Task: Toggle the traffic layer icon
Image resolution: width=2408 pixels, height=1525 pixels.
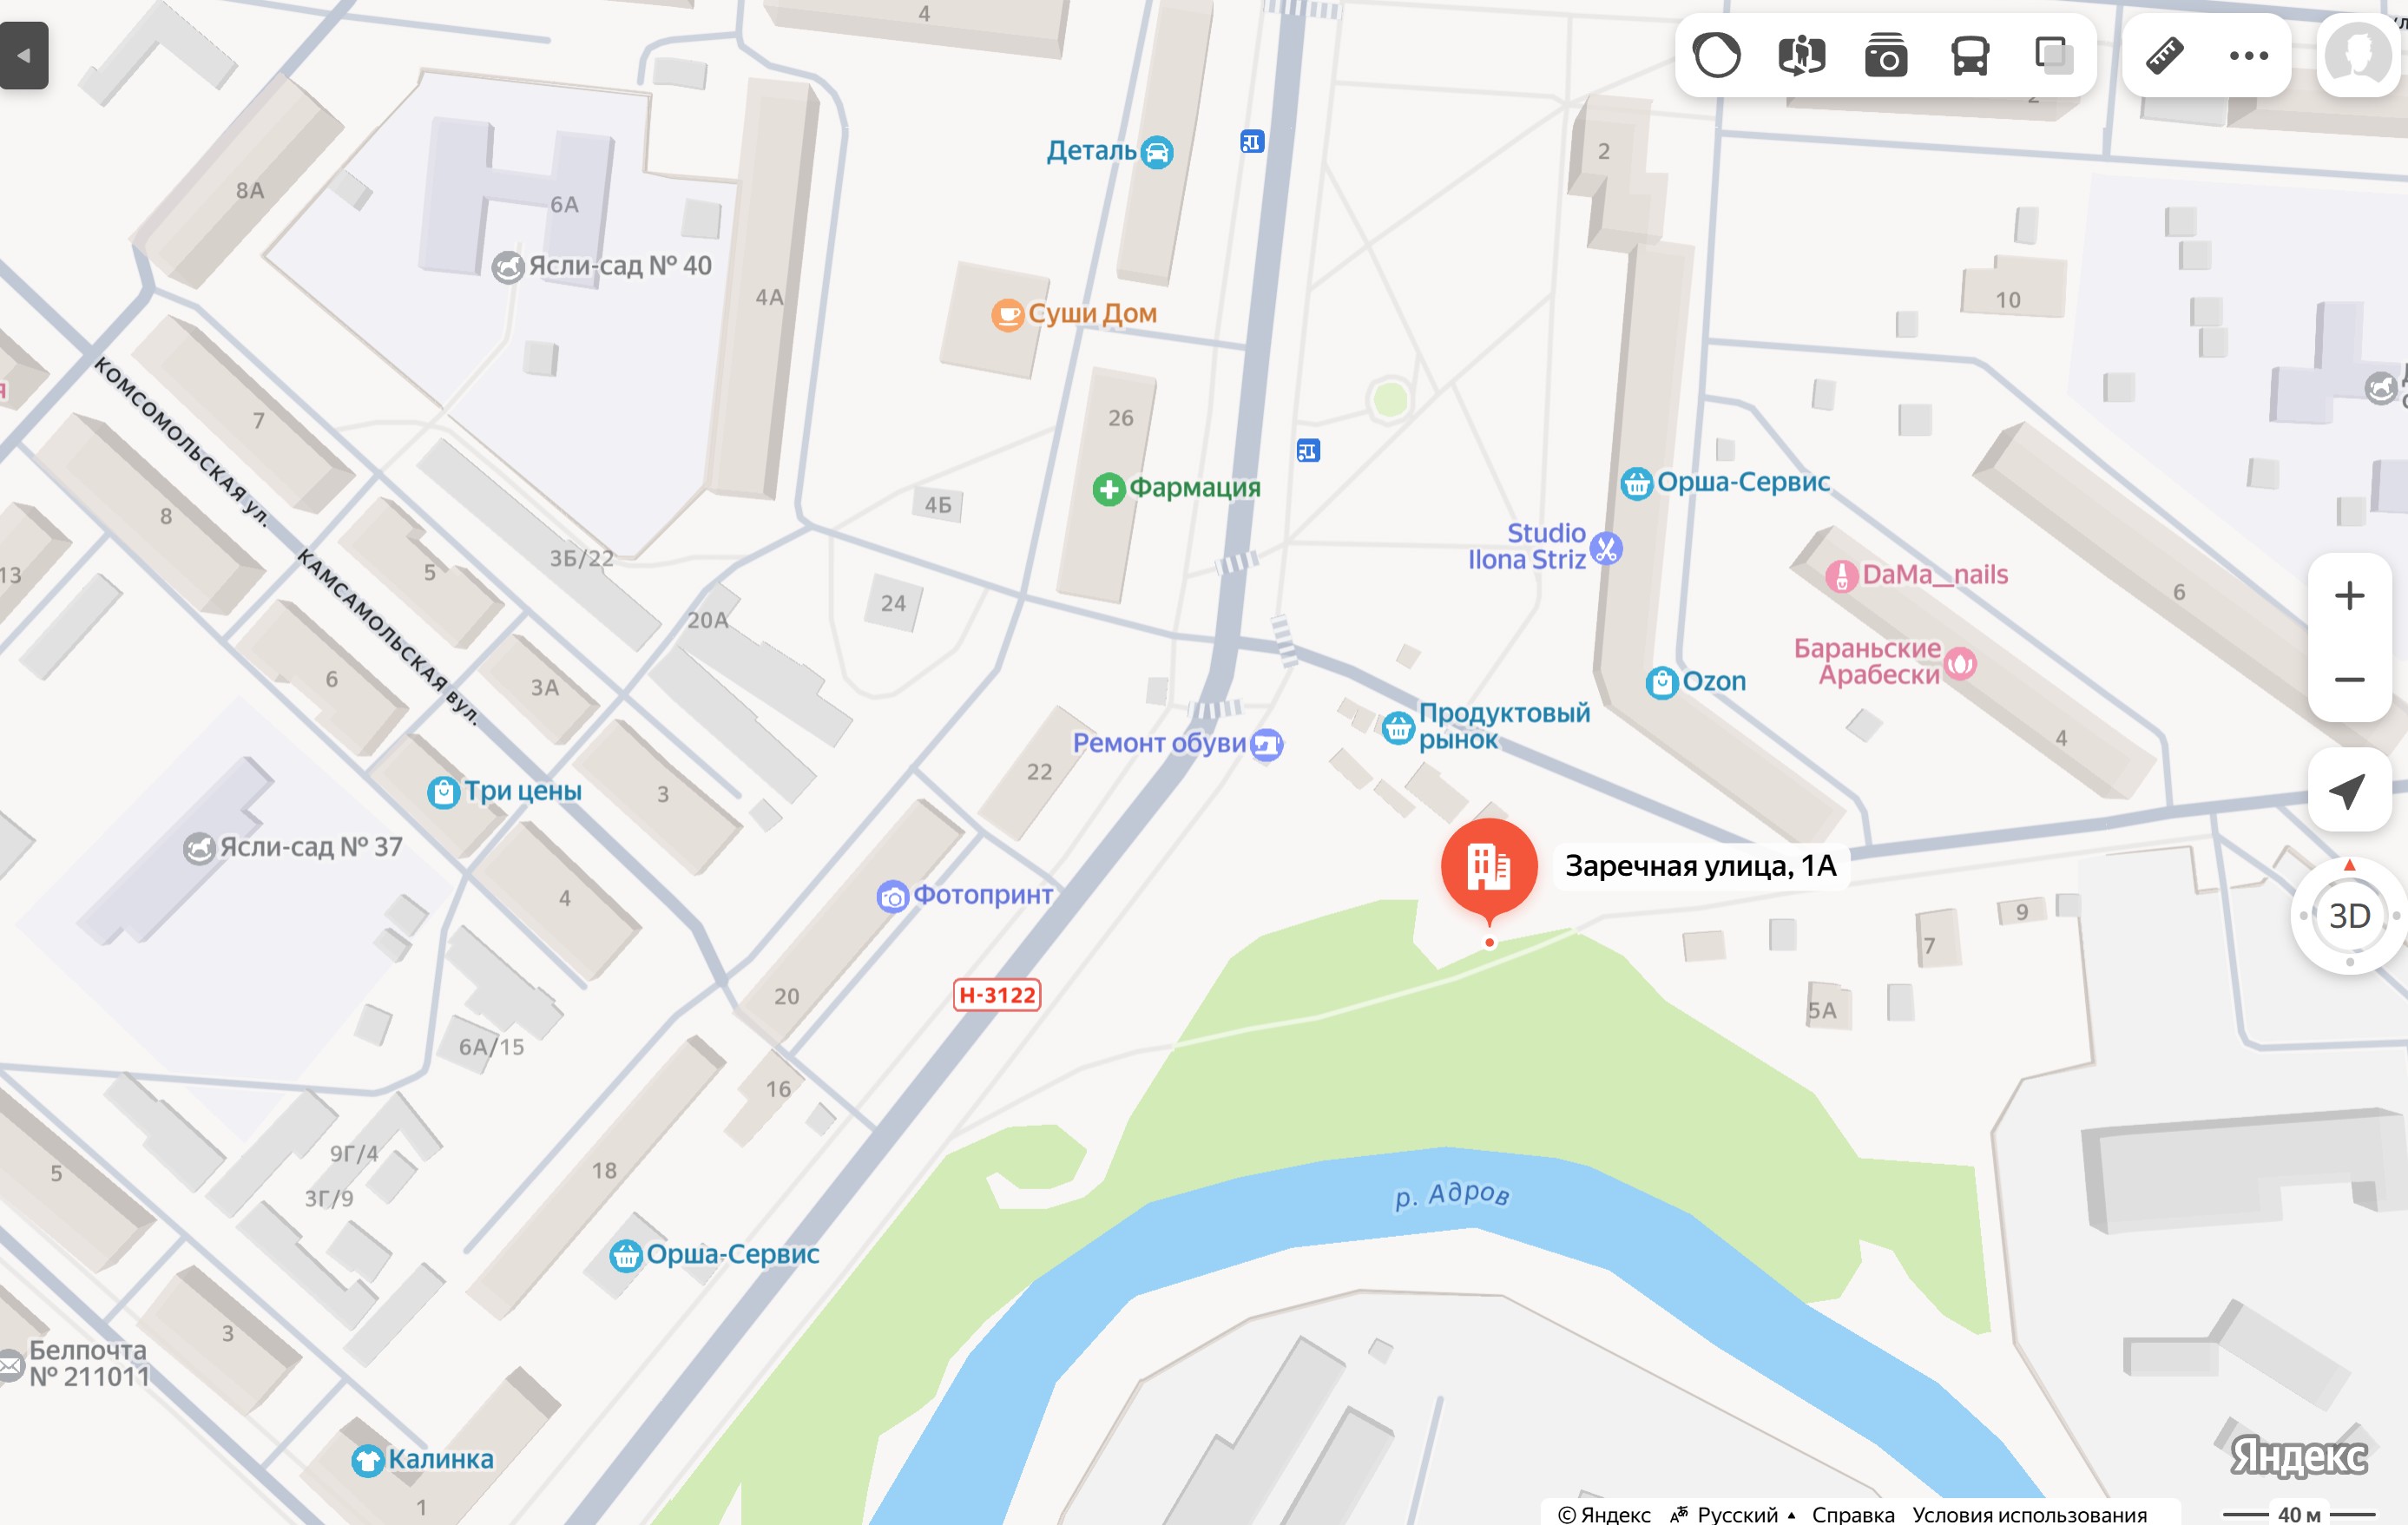Action: [1716, 55]
